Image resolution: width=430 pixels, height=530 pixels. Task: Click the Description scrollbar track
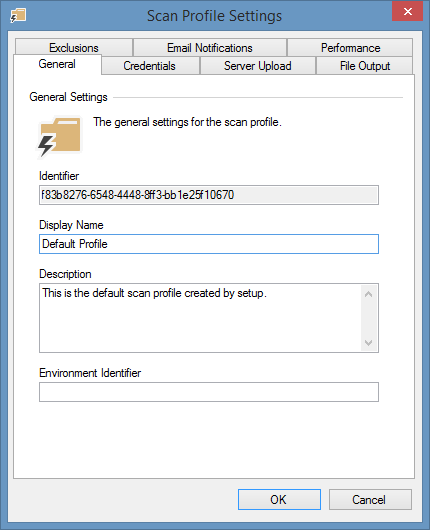pos(368,318)
